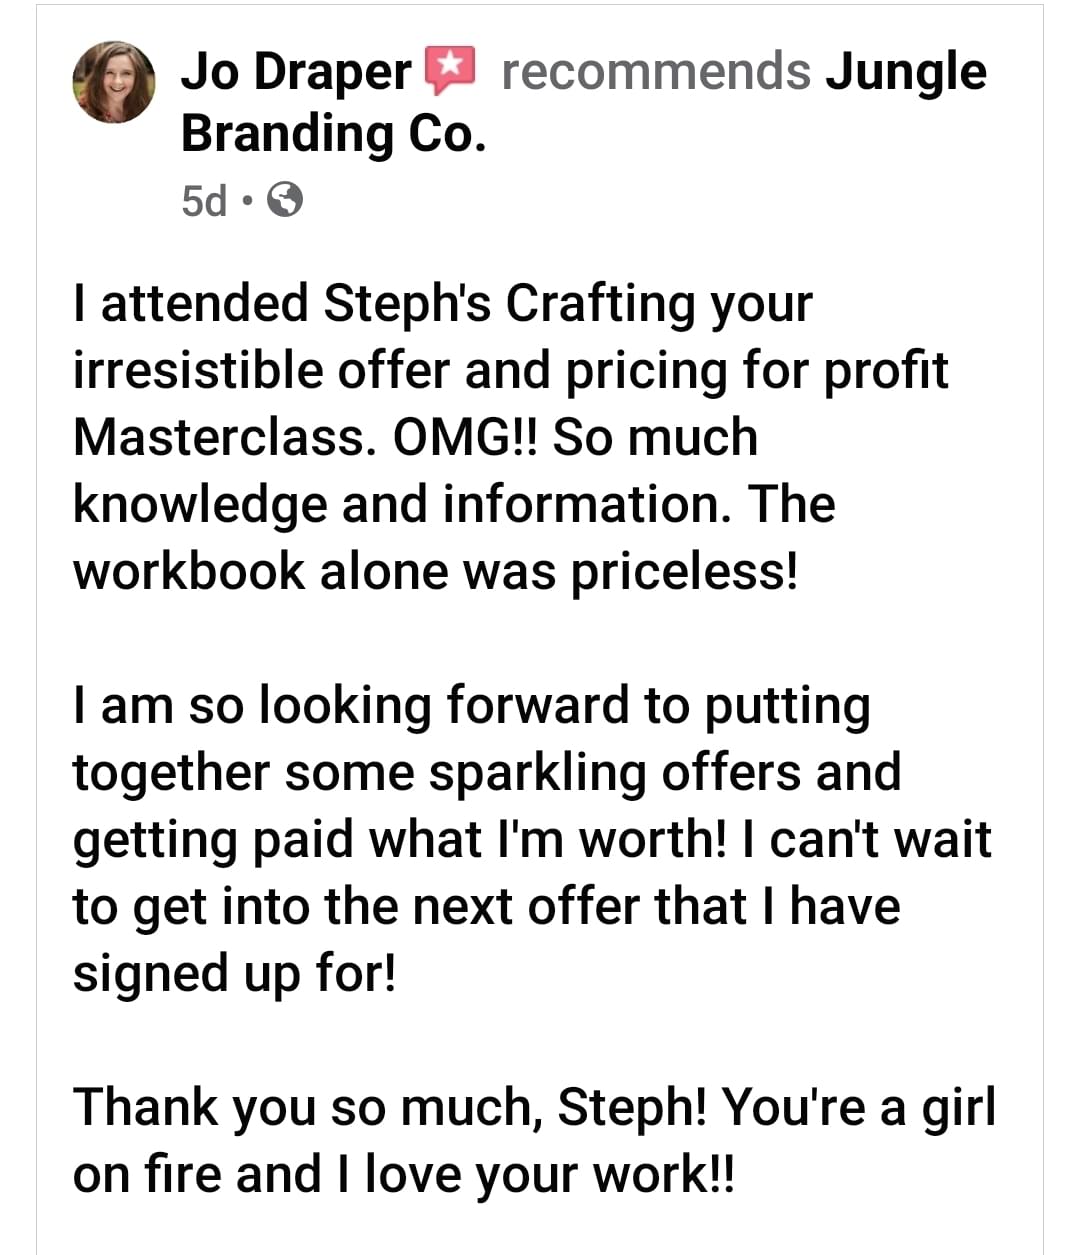The image size is (1080, 1255).
Task: Click the line starting I attended Steph's
Action: 442,304
